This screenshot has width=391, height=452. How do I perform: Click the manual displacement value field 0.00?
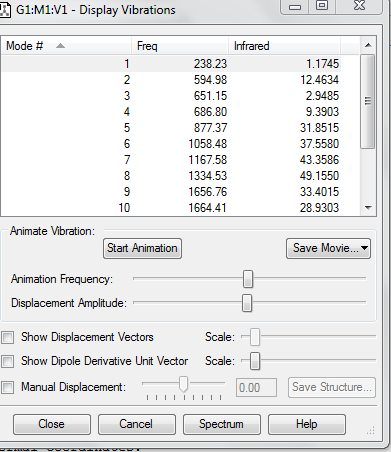[256, 388]
